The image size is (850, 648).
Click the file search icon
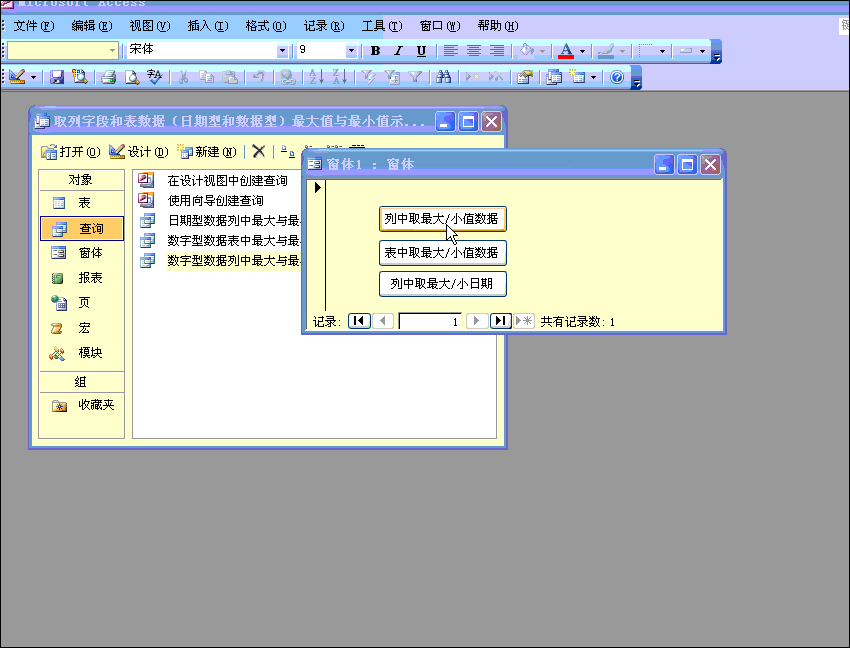click(x=80, y=78)
